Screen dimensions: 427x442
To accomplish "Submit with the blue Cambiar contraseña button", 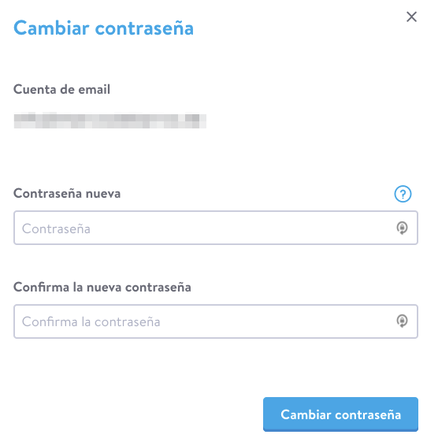I will click(340, 414).
